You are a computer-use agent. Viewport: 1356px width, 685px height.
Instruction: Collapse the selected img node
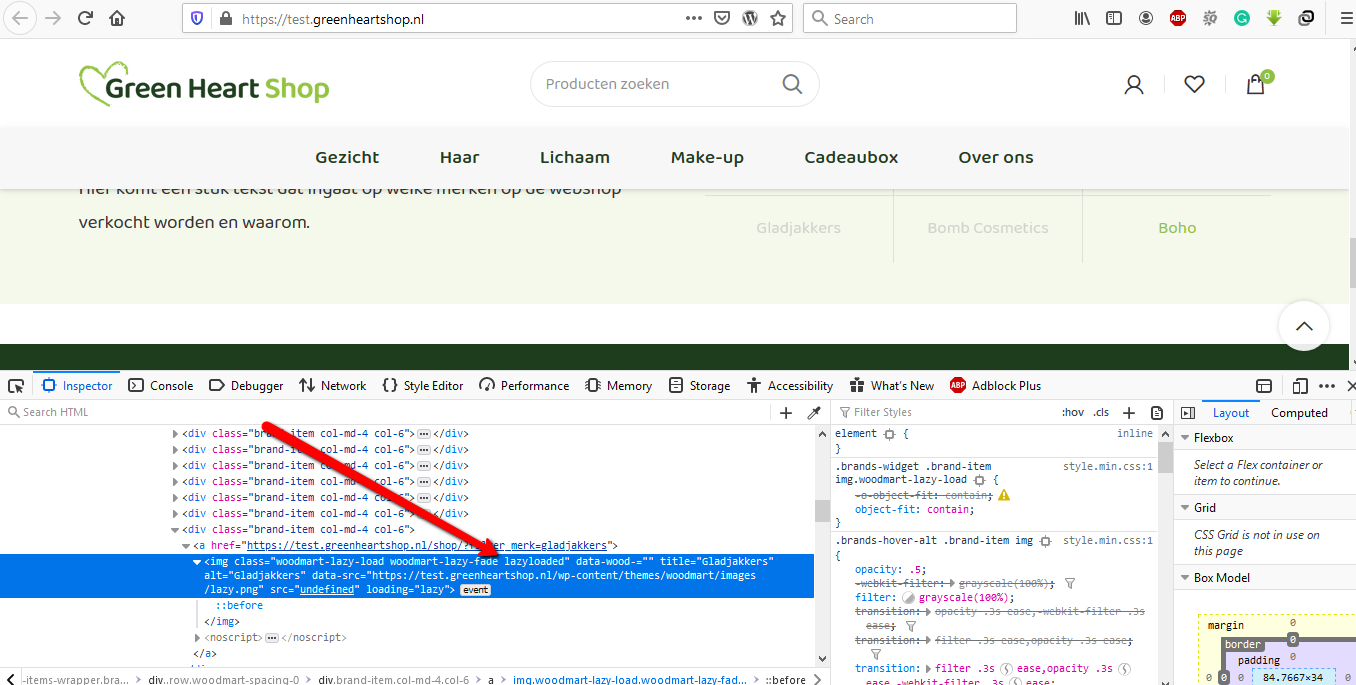click(x=197, y=562)
